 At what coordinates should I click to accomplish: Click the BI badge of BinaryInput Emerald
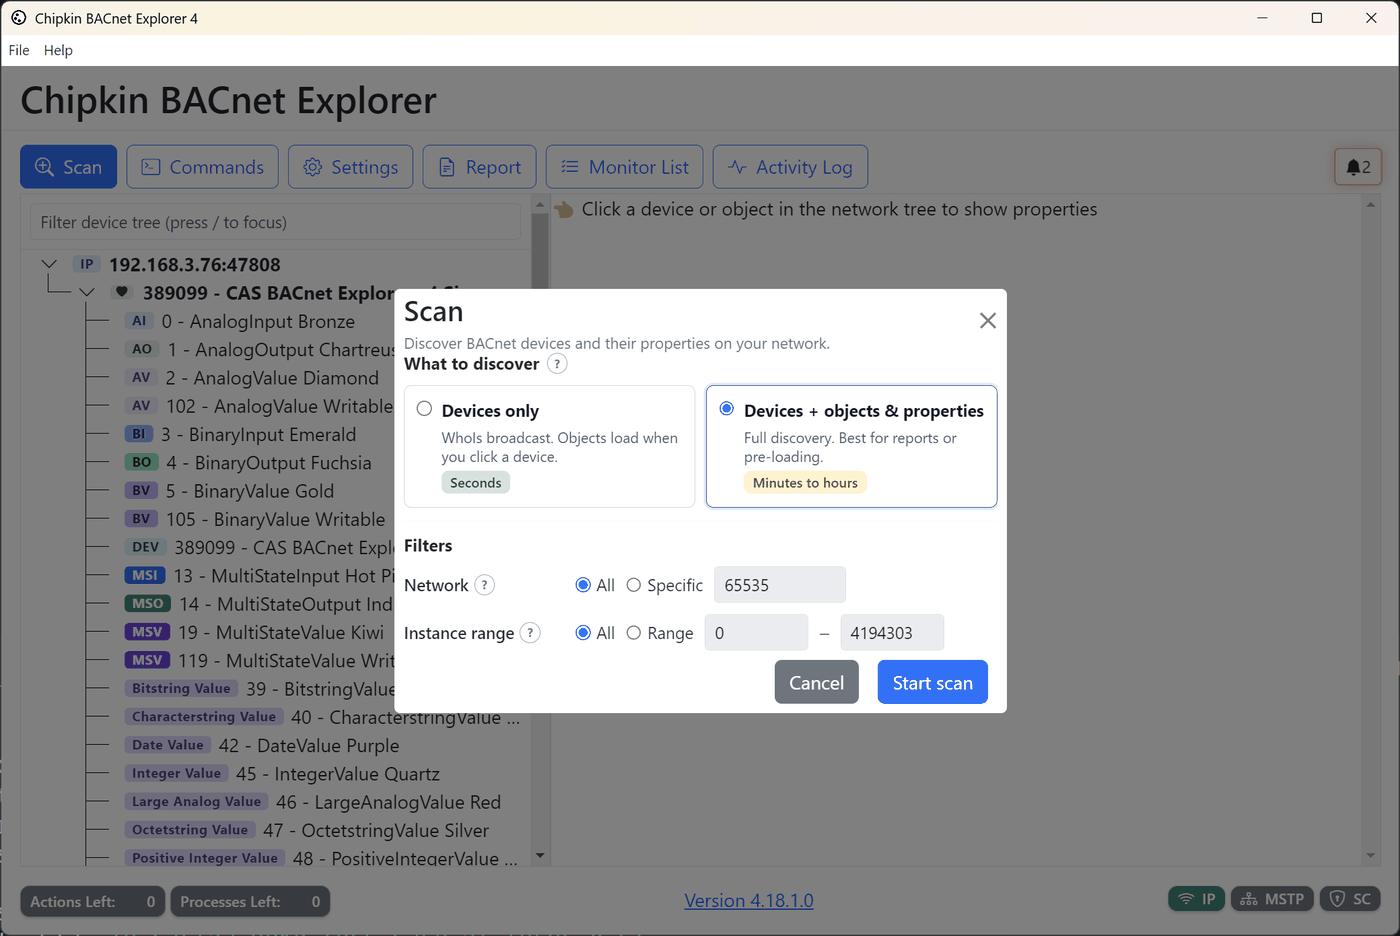click(139, 434)
